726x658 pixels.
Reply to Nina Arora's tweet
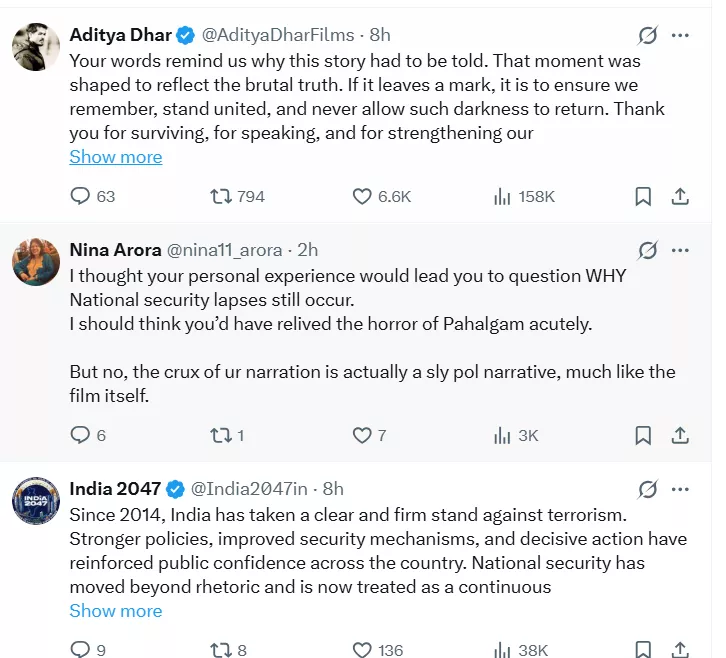click(80, 435)
